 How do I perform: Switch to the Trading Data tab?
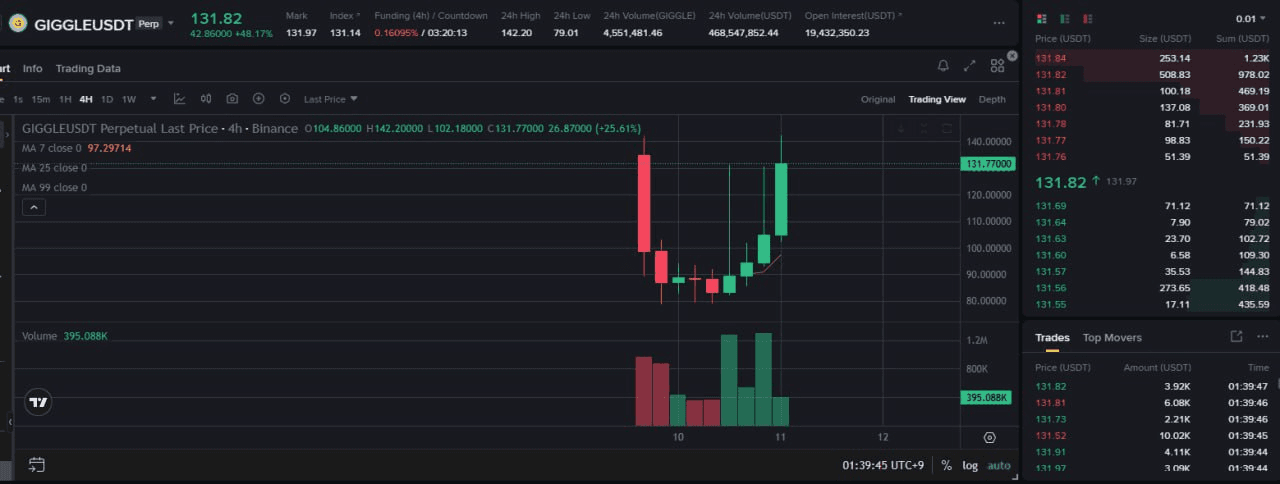[88, 68]
